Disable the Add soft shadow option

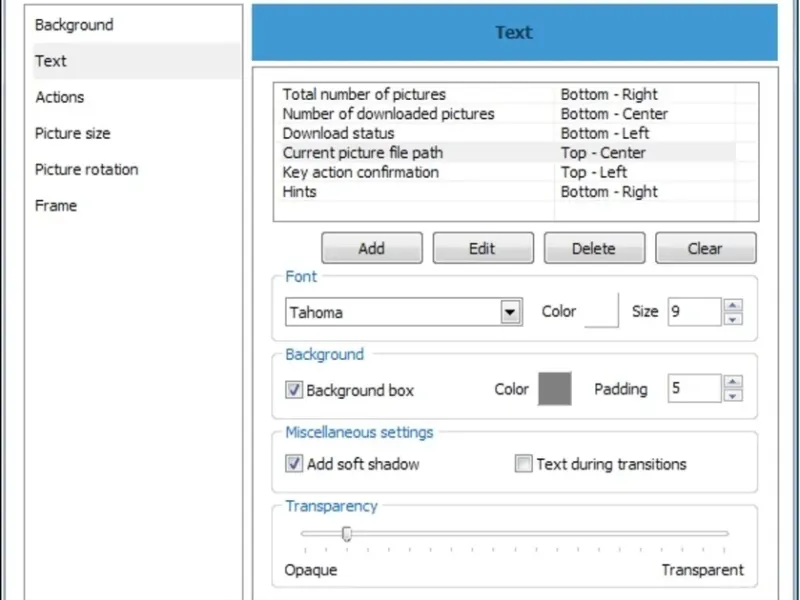[x=294, y=464]
